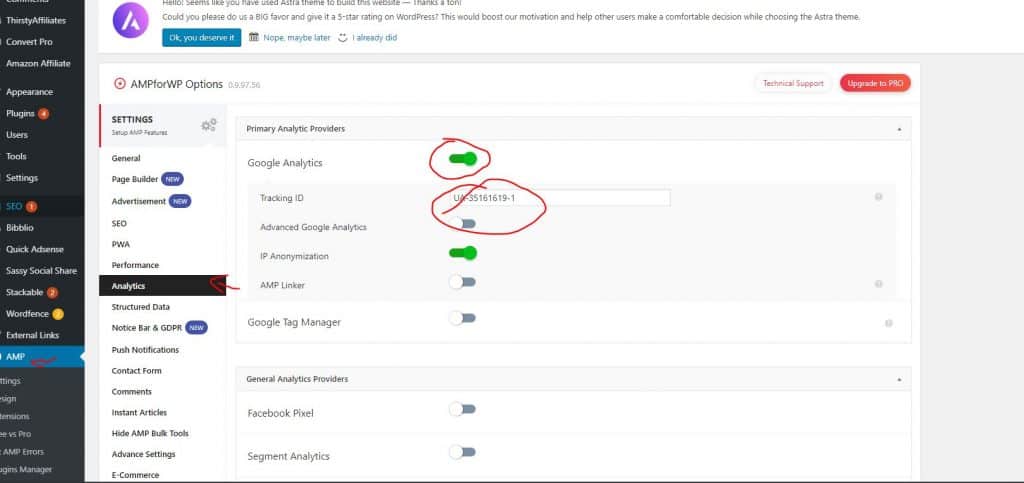Screen dimensions: 1024x483
Task: Enable Advanced Google Analytics toggle
Action: pos(462,224)
